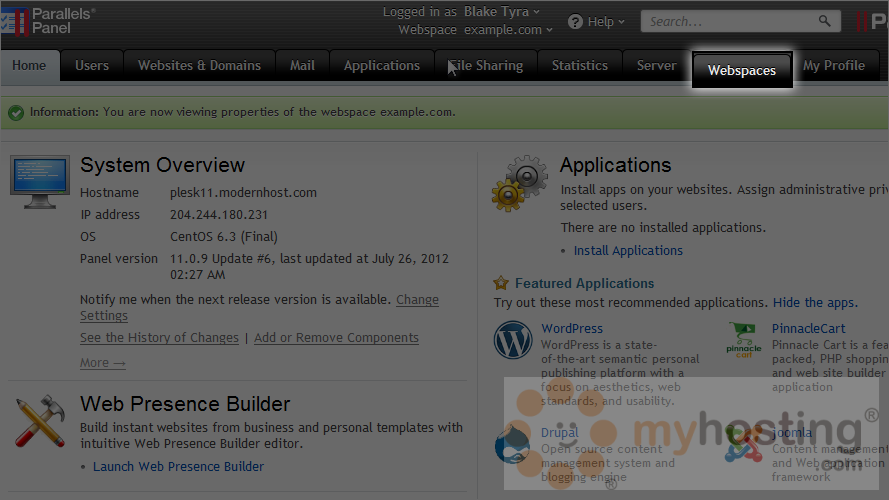Click the green information checkmark icon
The height and width of the screenshot is (500, 889).
pyautogui.click(x=16, y=113)
